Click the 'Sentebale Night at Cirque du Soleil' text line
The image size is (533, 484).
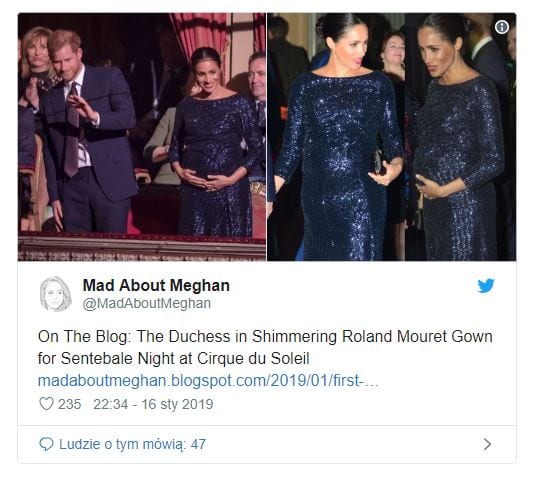(185, 358)
